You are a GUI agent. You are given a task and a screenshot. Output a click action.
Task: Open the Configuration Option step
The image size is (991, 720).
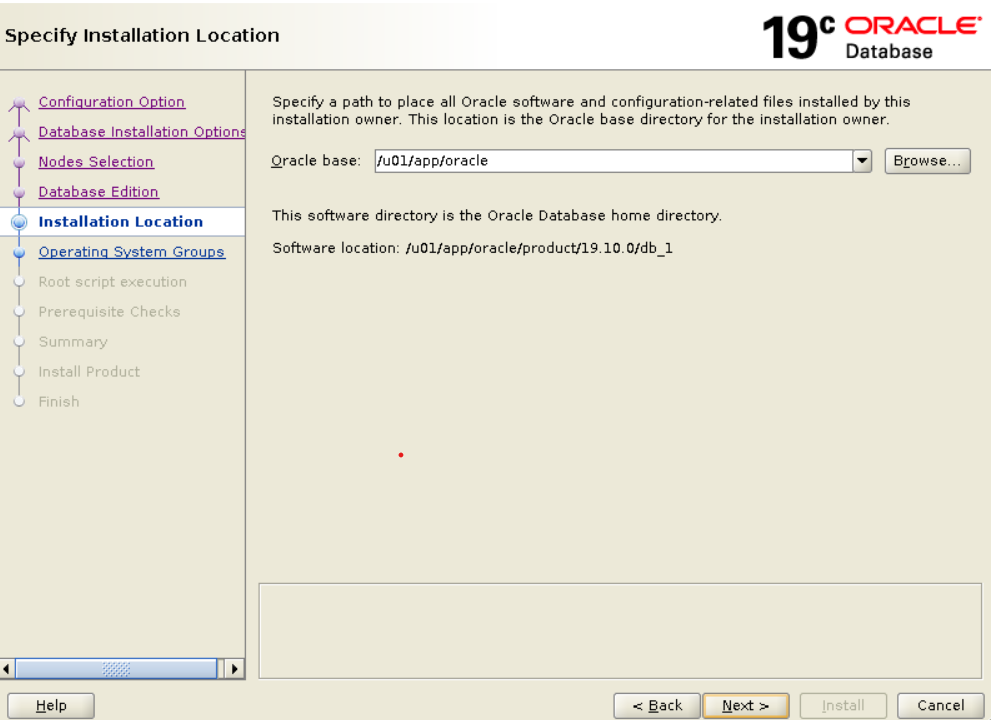tap(112, 102)
